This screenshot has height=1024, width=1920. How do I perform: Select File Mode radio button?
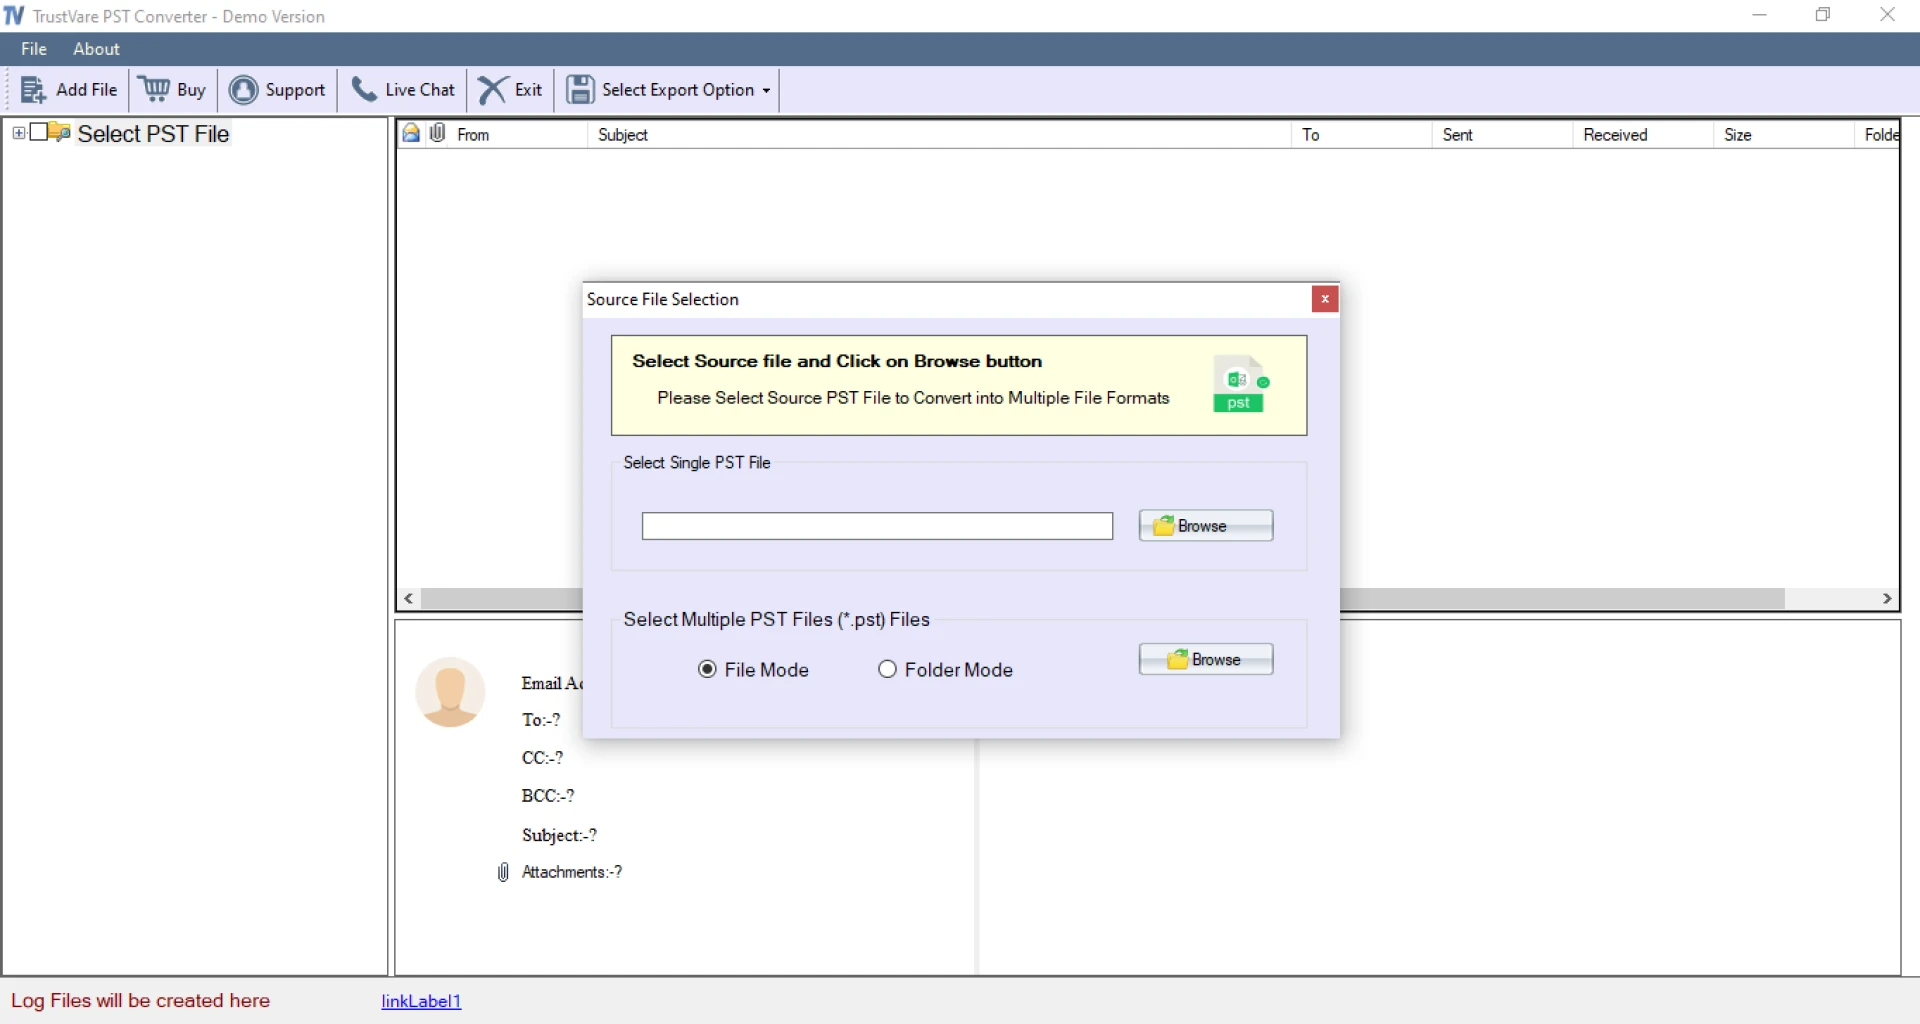(x=708, y=669)
